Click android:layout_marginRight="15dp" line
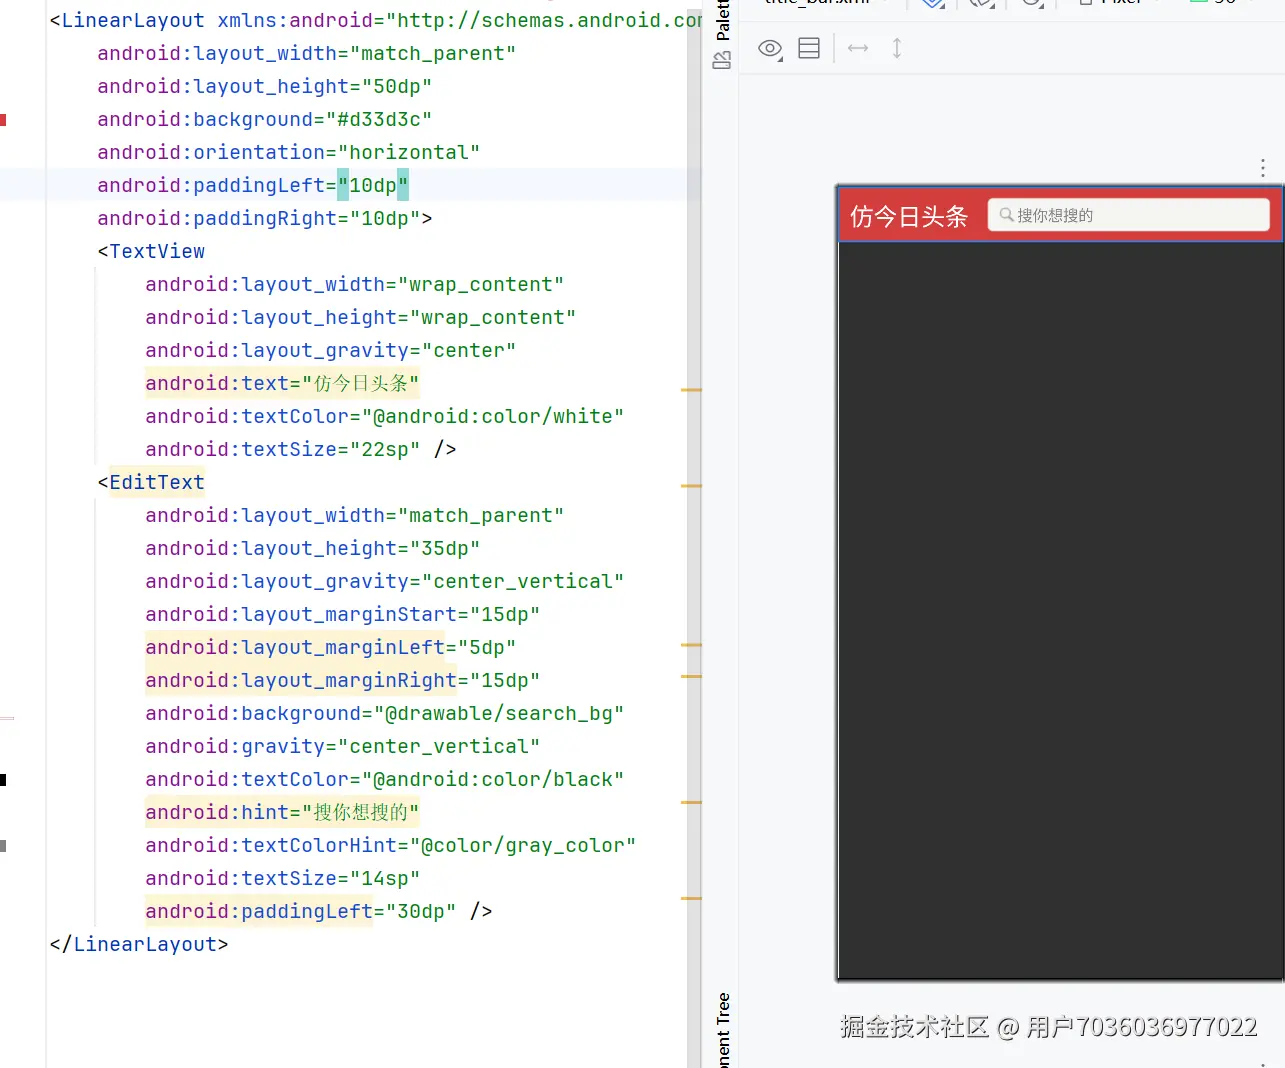The width and height of the screenshot is (1285, 1068). coord(342,680)
